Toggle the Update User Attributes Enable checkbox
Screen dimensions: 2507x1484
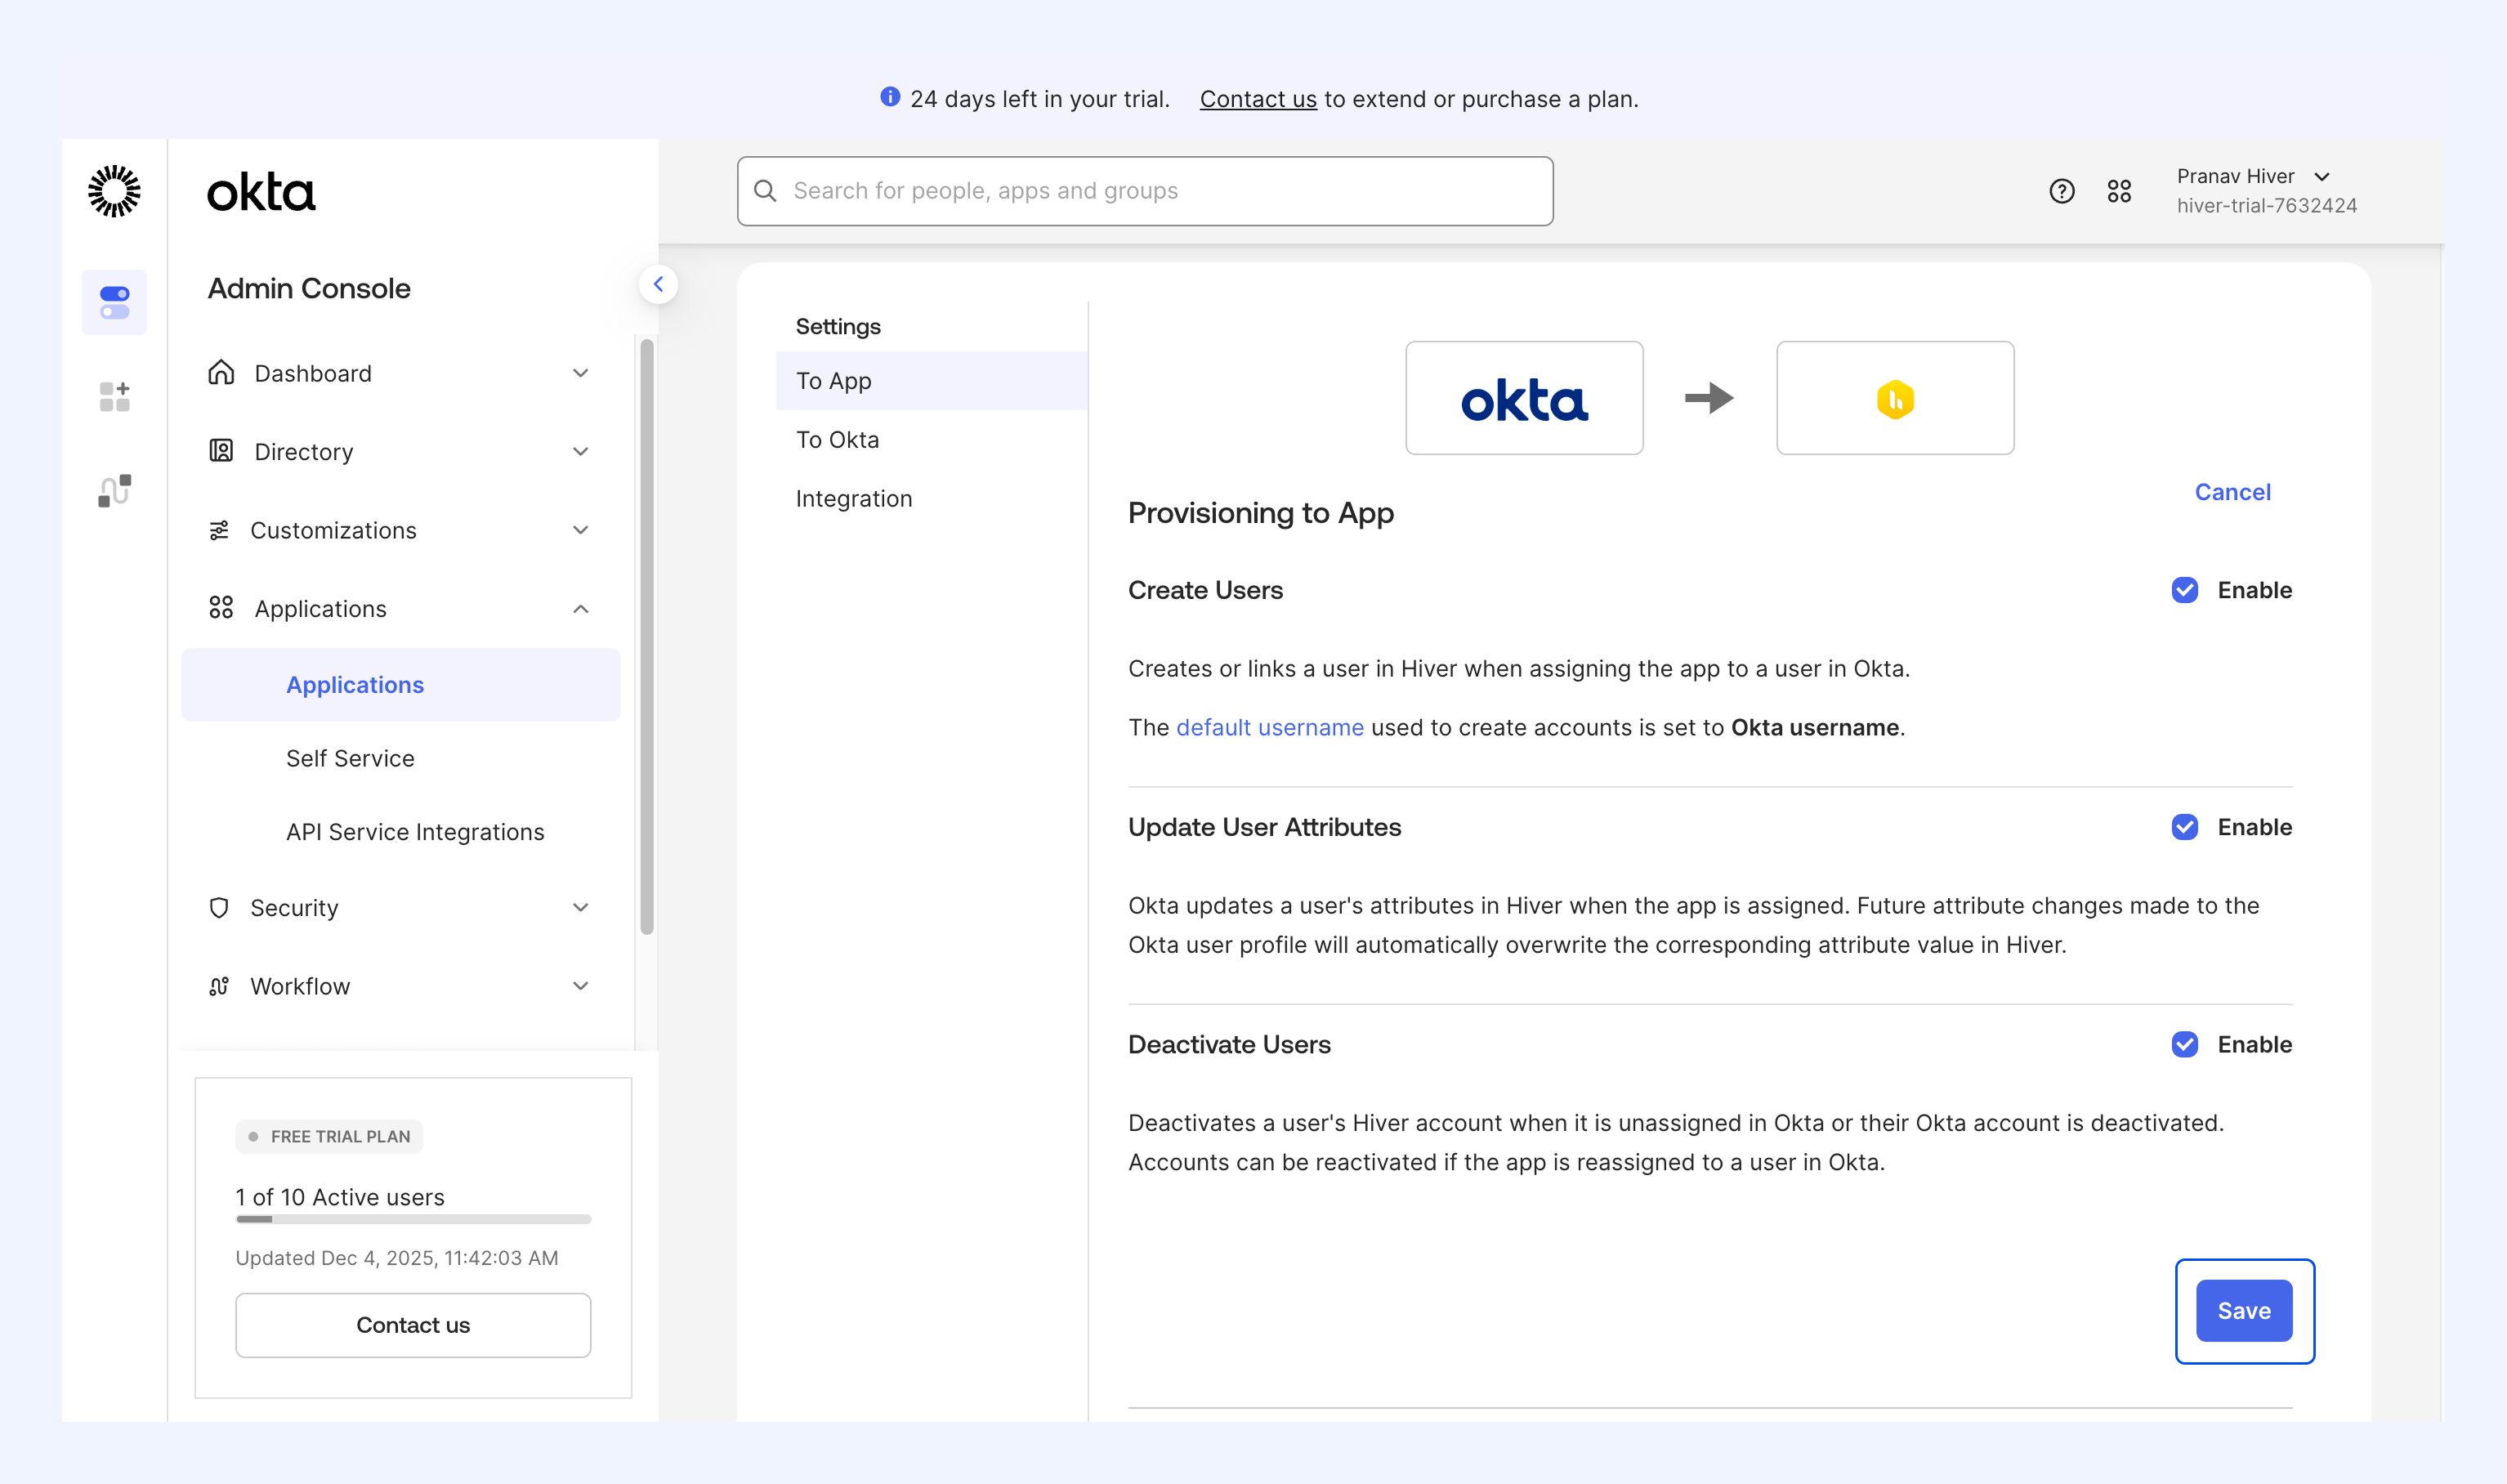pos(2185,827)
